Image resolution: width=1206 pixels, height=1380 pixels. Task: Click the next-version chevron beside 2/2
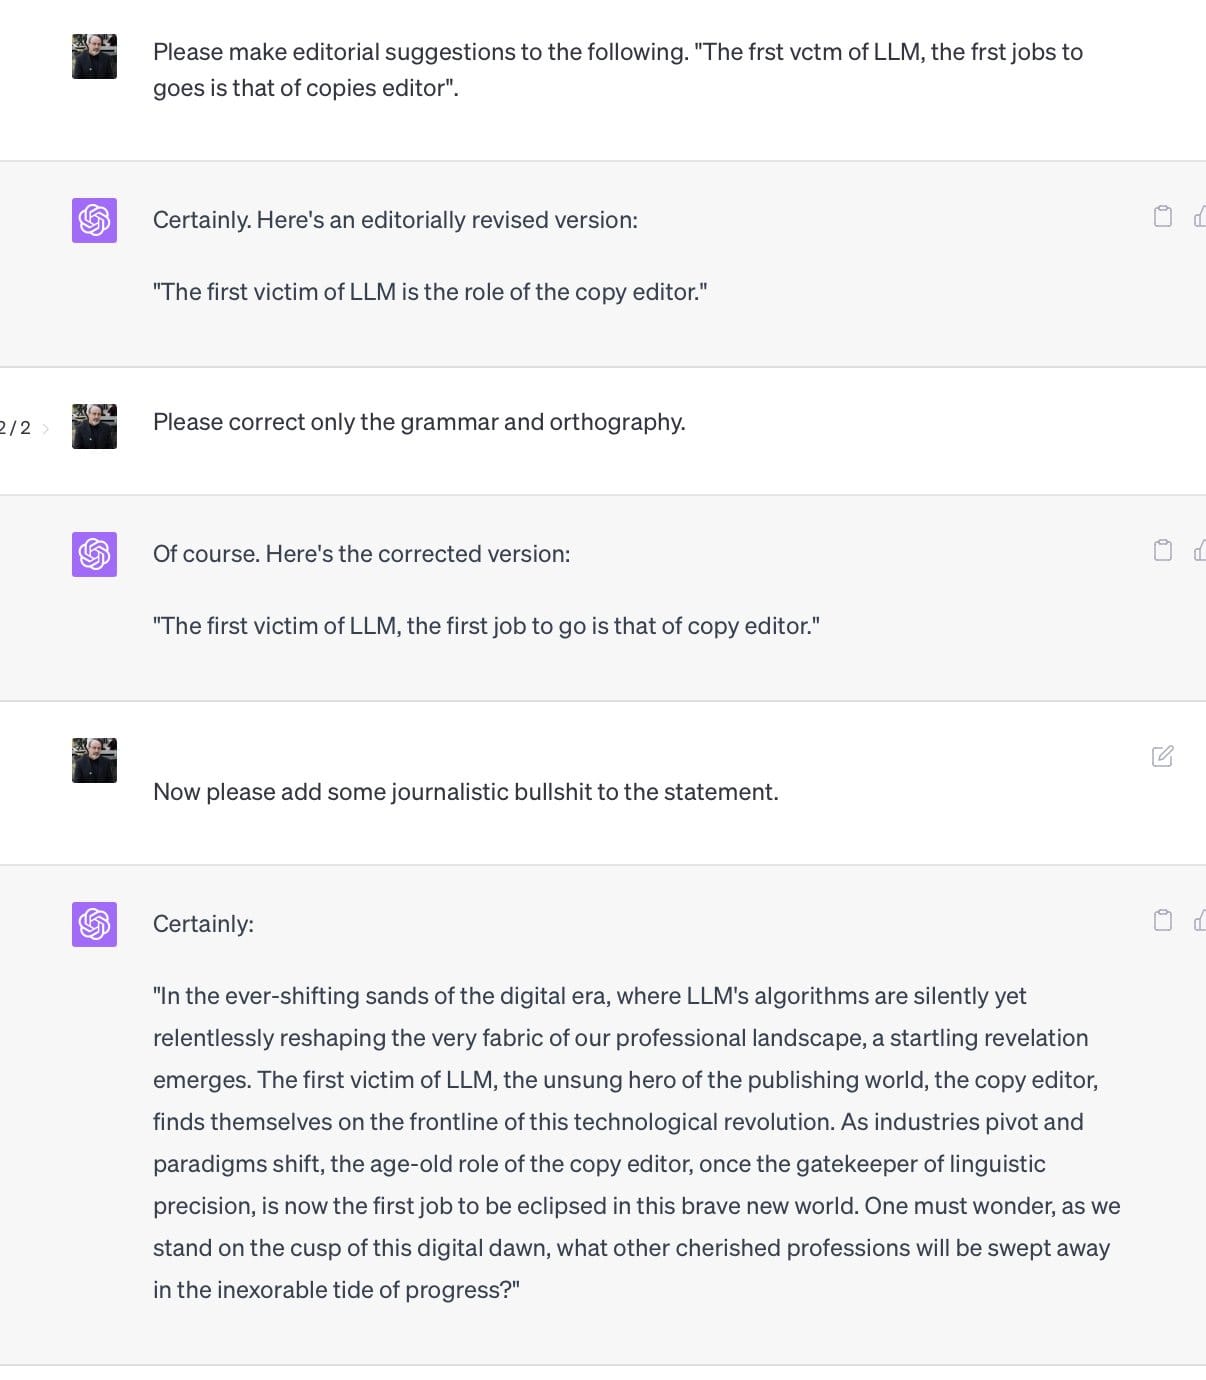click(x=46, y=428)
